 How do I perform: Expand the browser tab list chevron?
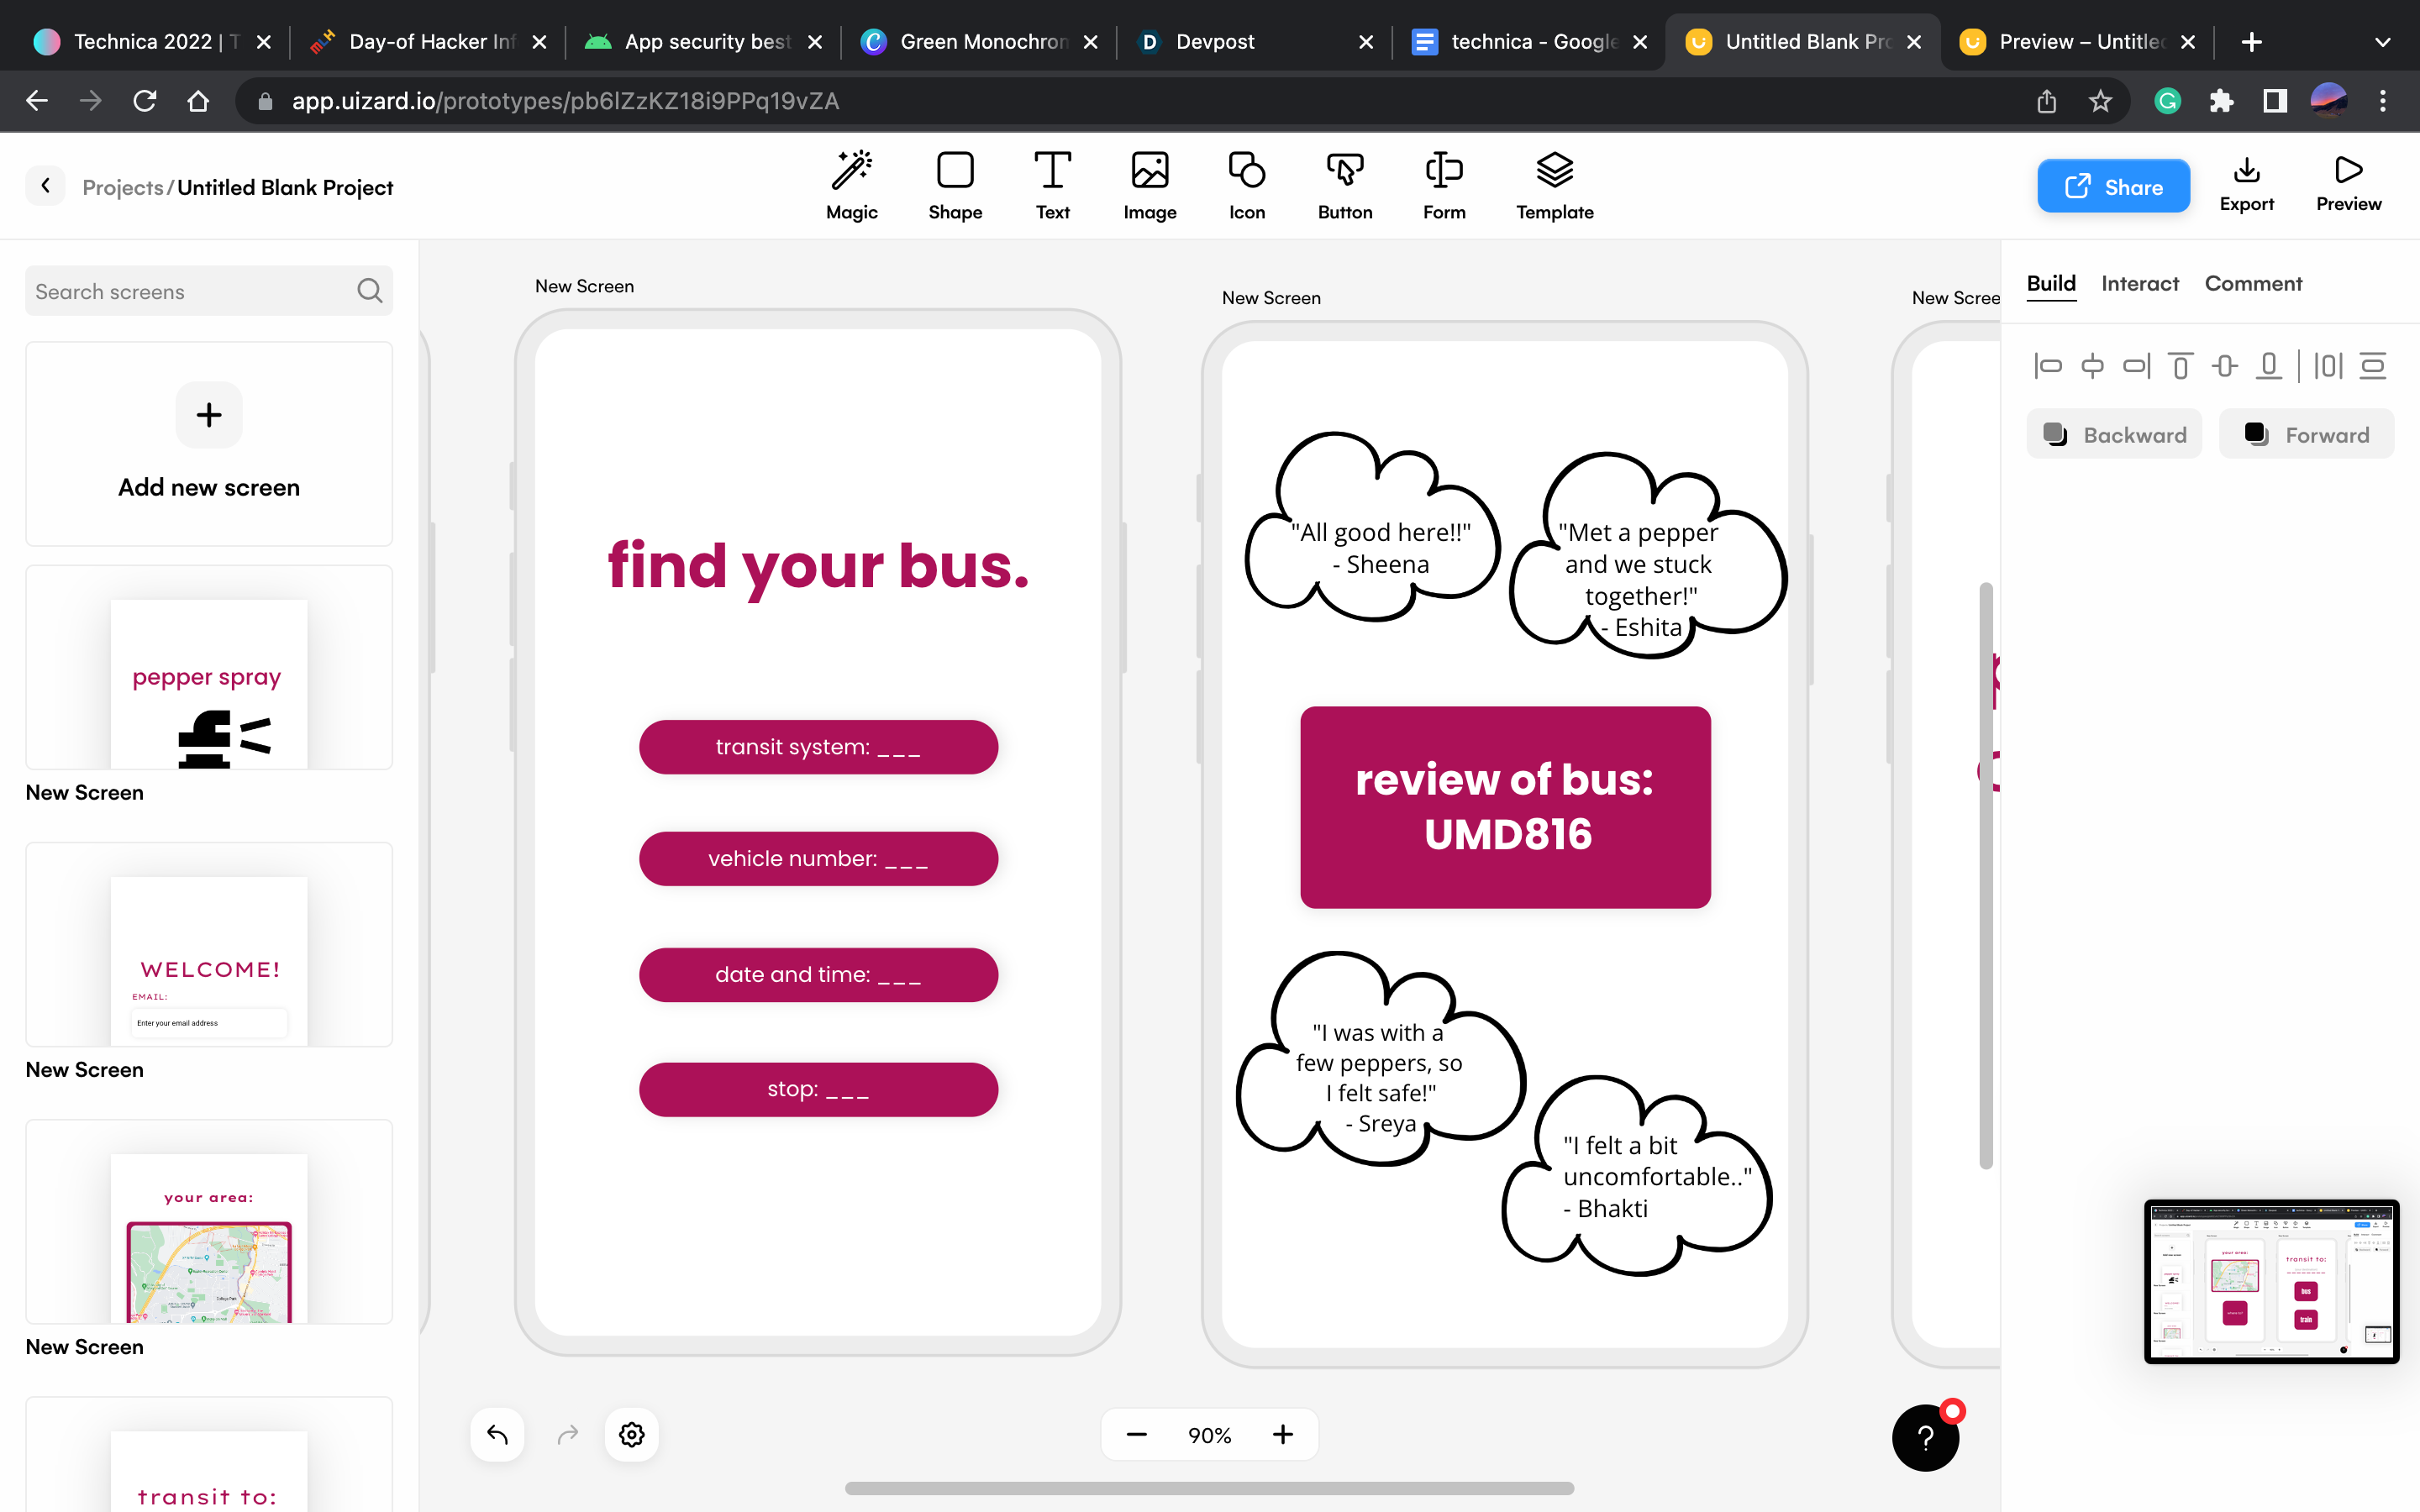pos(2382,42)
